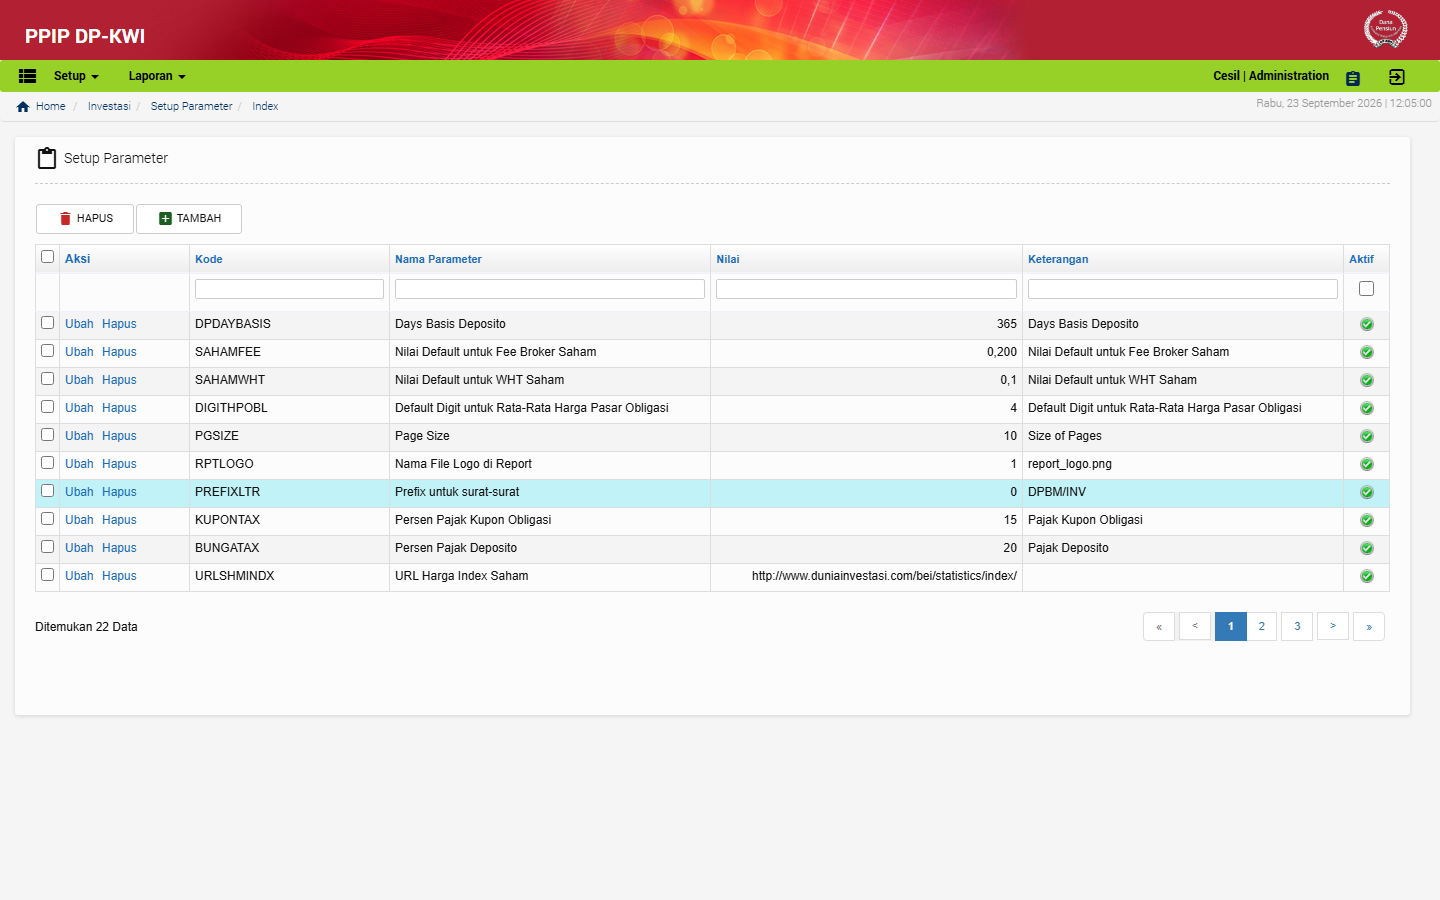Toggle the Aktif filter checkbox
Viewport: 1440px width, 900px height.
coord(1366,289)
